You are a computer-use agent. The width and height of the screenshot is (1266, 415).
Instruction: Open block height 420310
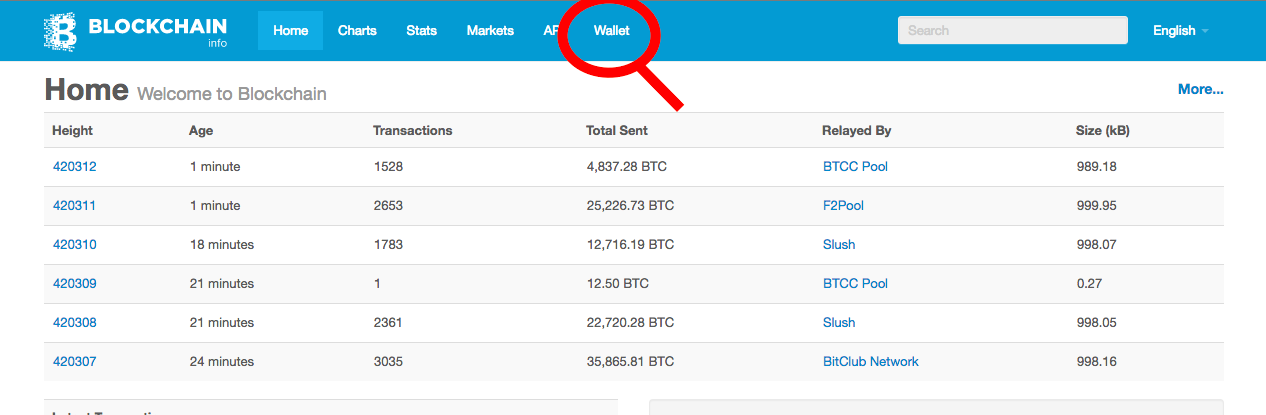click(x=74, y=244)
